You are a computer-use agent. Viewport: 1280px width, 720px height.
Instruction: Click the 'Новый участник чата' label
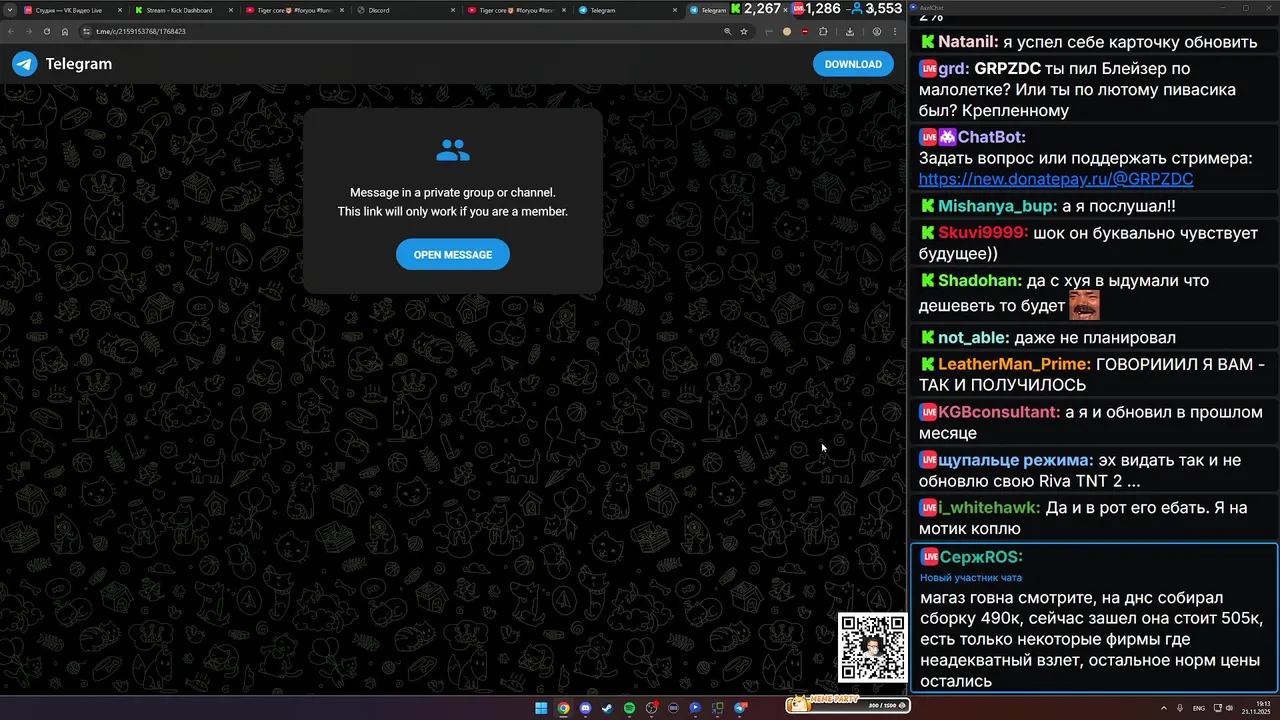[x=971, y=578]
